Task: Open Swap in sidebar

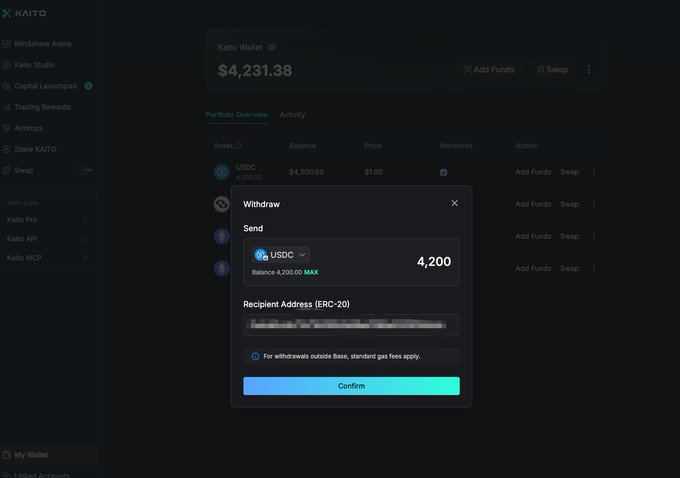Action: pyautogui.click(x=23, y=170)
